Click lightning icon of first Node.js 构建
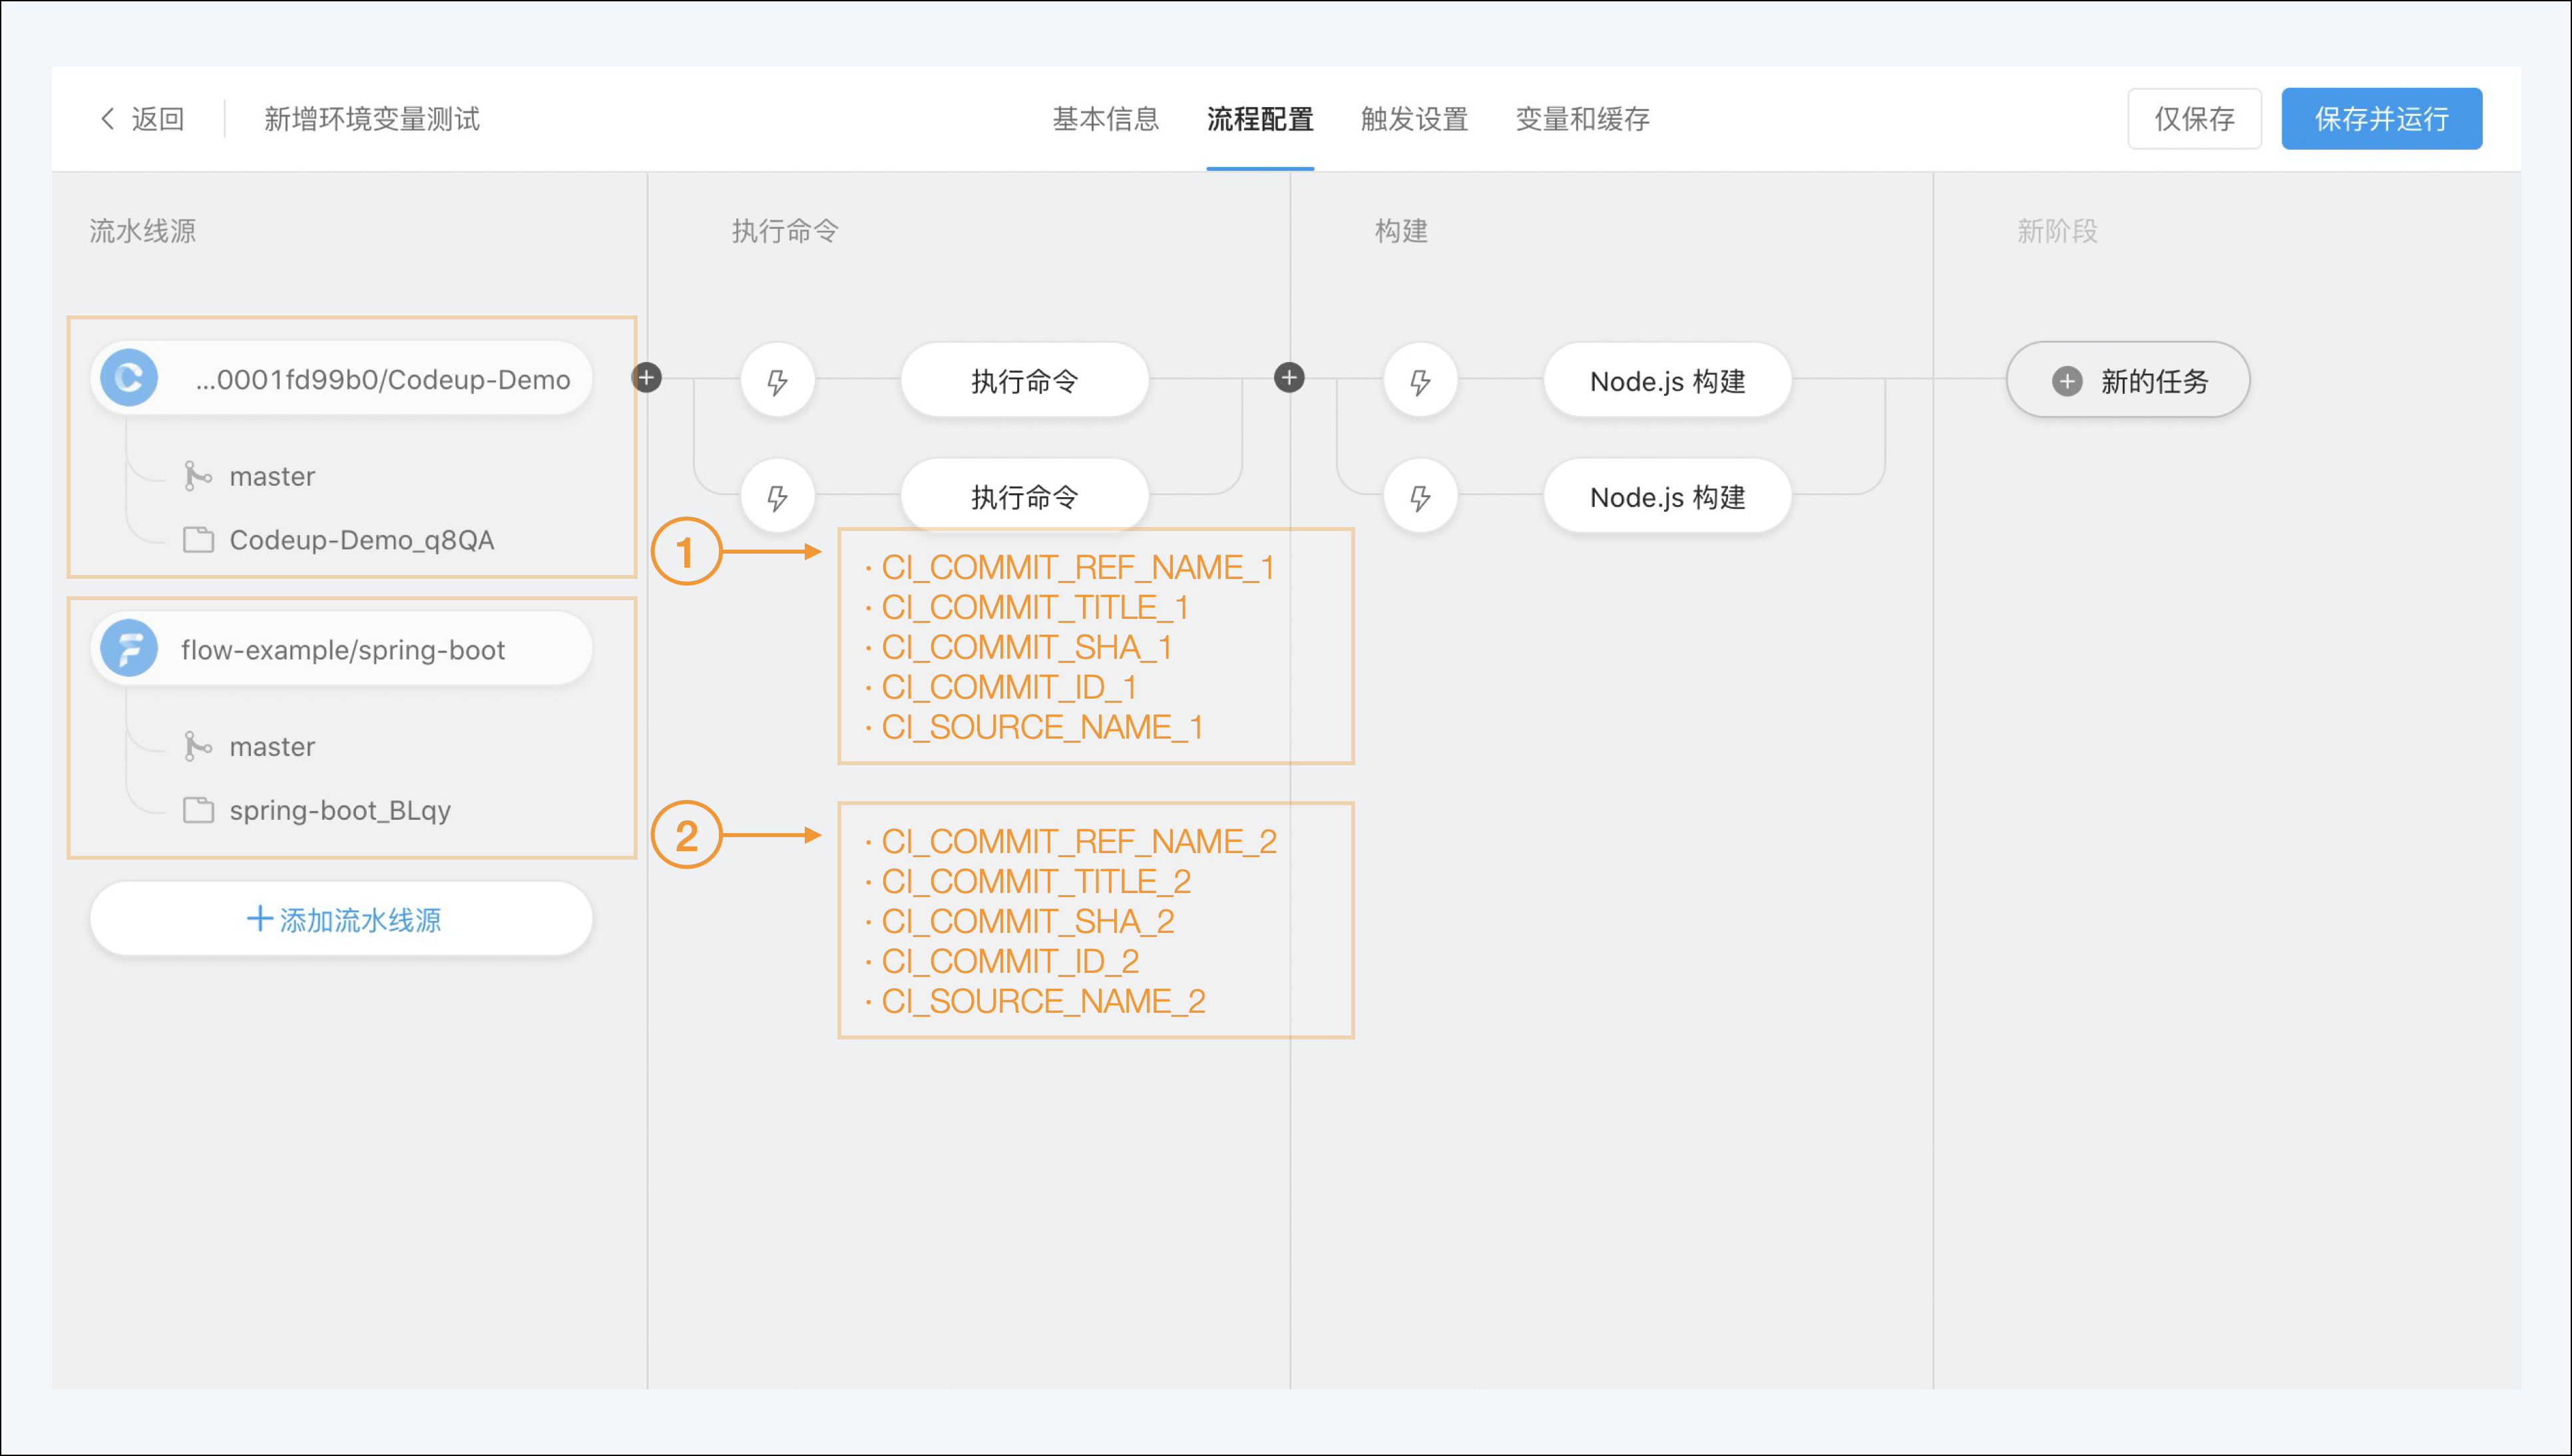The width and height of the screenshot is (2572, 1456). 1420,381
